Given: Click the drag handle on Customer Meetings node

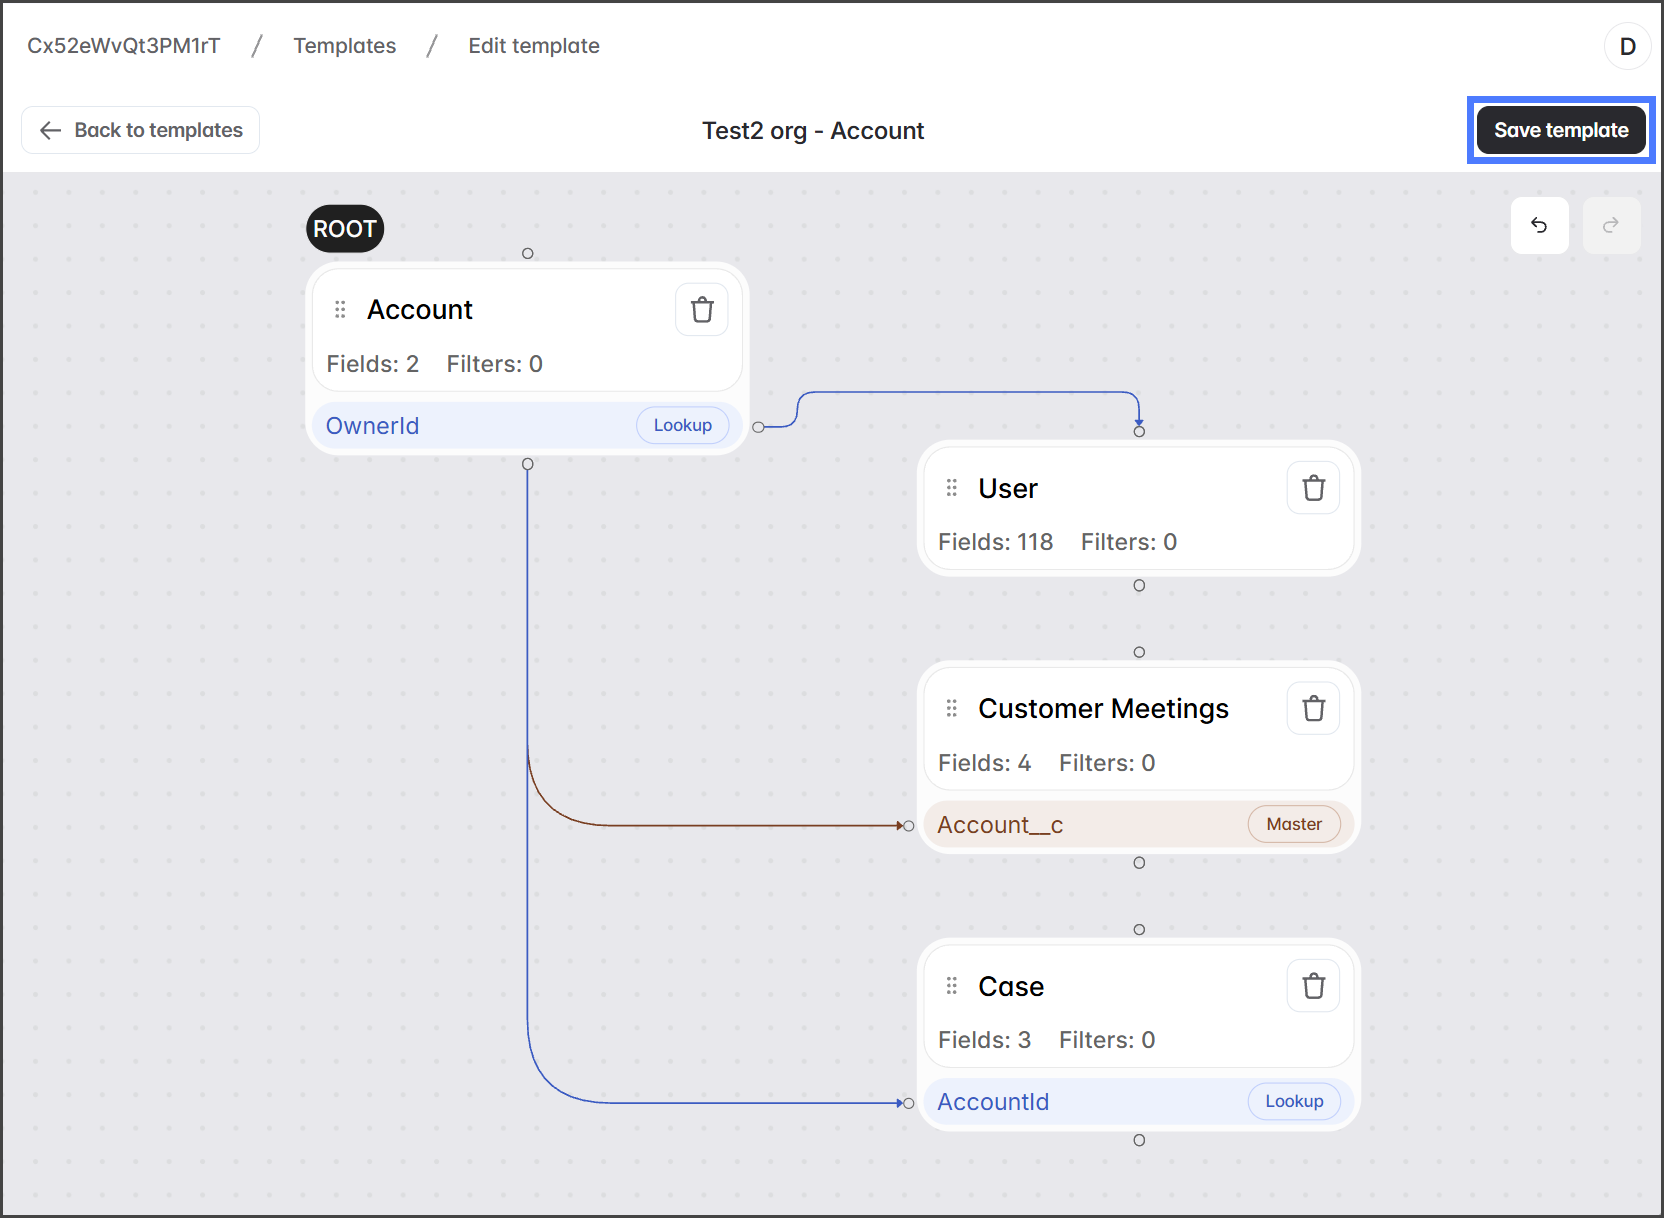Looking at the screenshot, I should tap(951, 709).
